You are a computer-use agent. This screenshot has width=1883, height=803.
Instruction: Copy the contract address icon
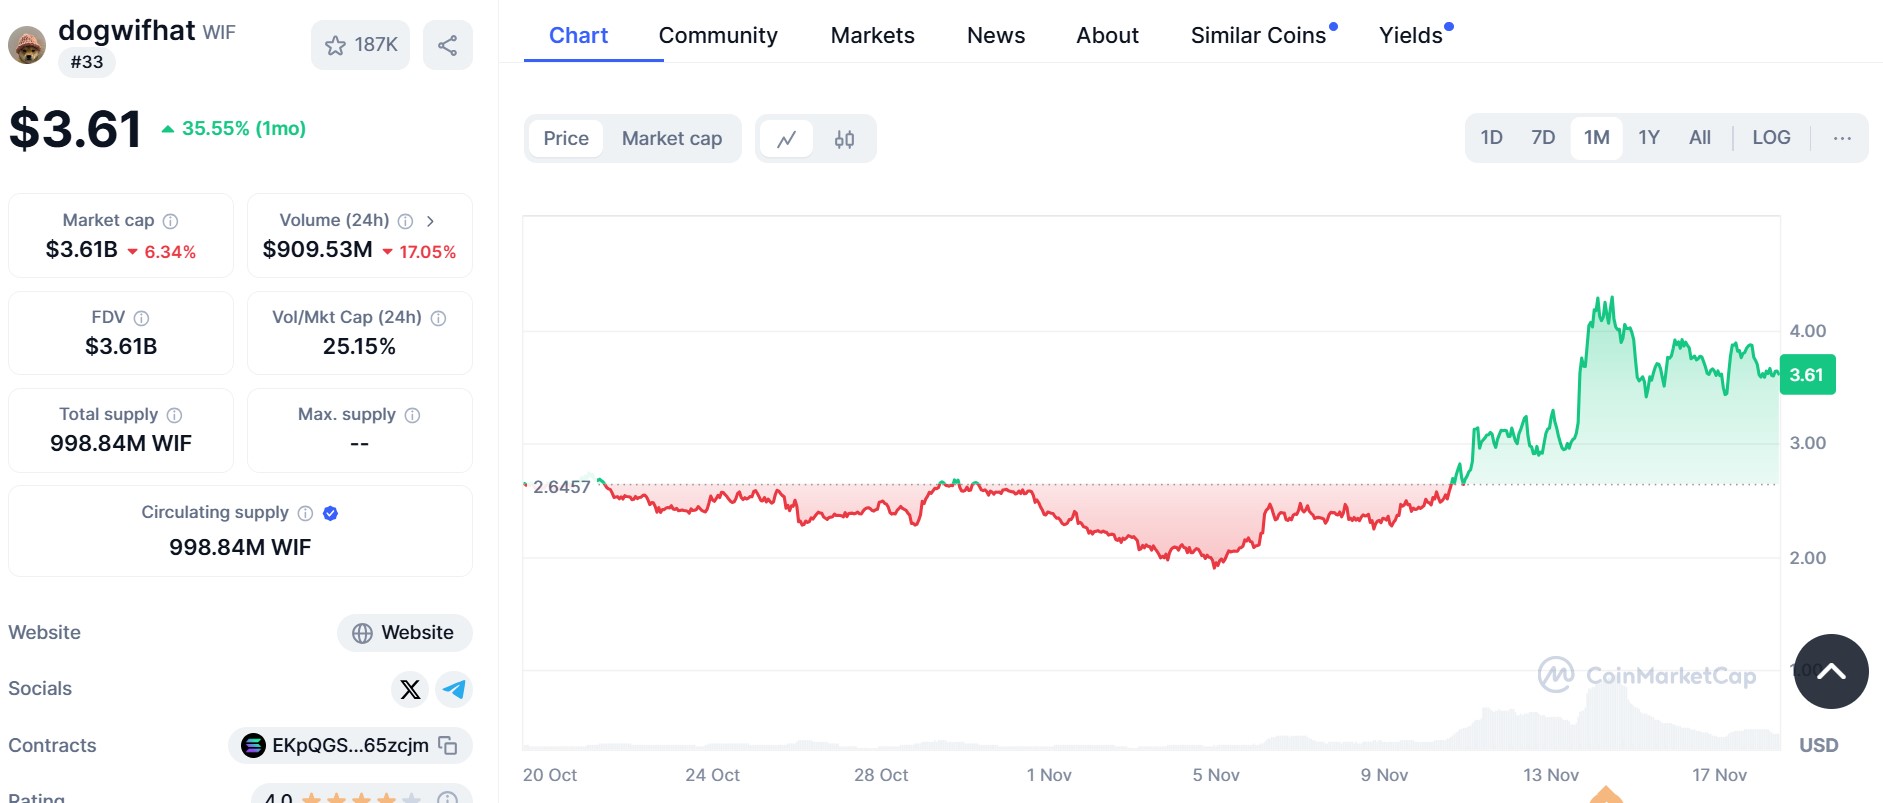click(x=449, y=746)
